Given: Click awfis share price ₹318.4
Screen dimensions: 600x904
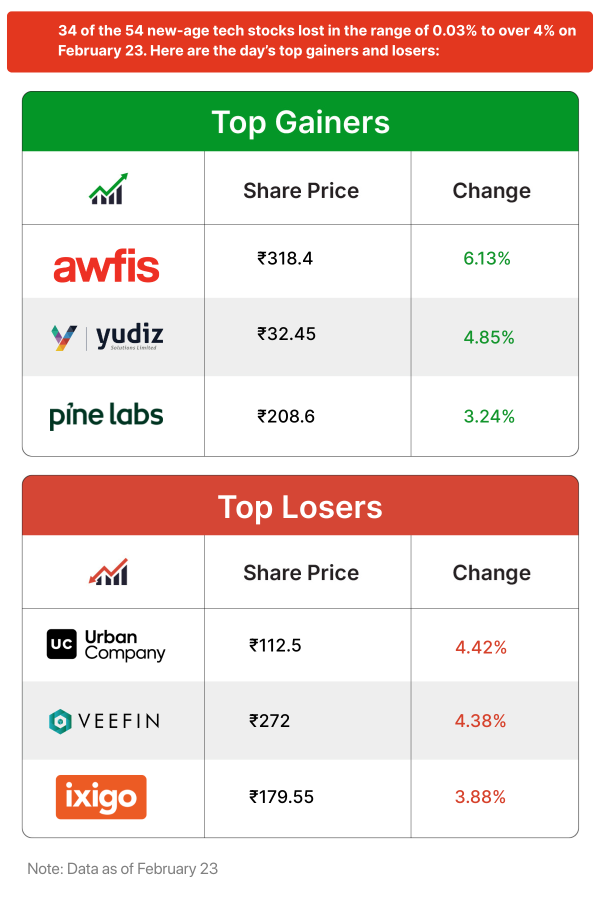Looking at the screenshot, I should click(285, 258).
